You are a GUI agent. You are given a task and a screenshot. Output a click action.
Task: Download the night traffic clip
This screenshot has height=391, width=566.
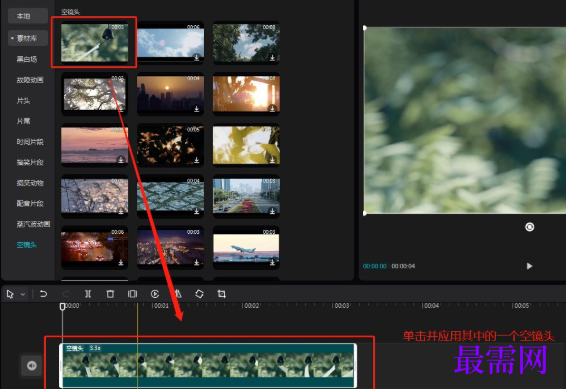[121, 262]
